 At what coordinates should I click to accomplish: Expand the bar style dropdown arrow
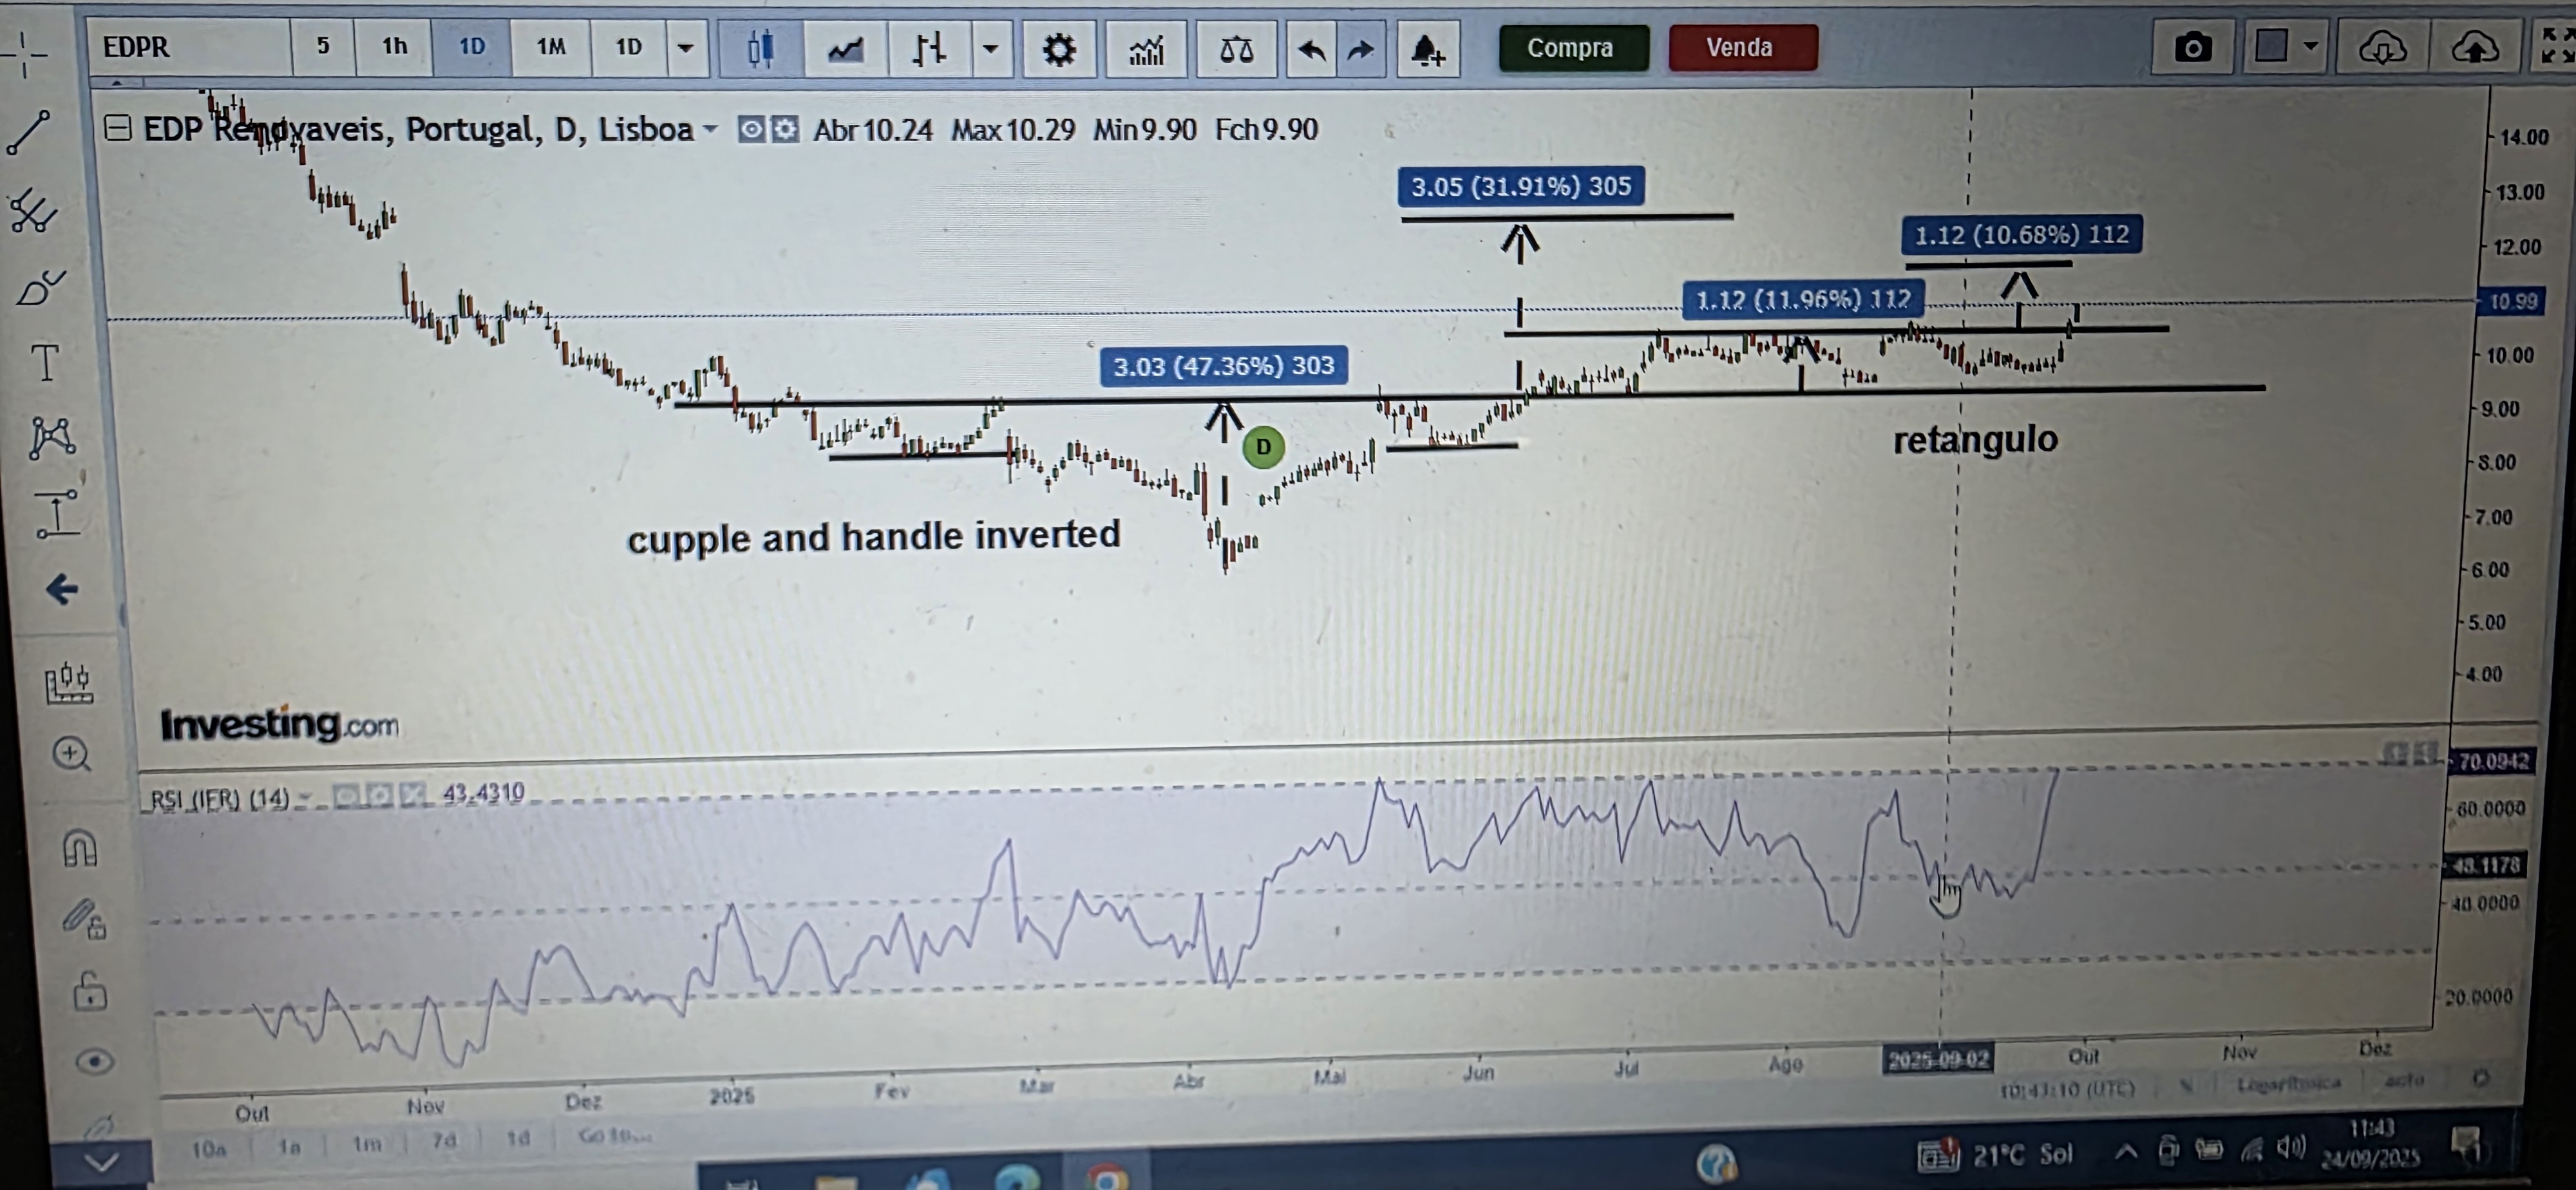click(990, 48)
